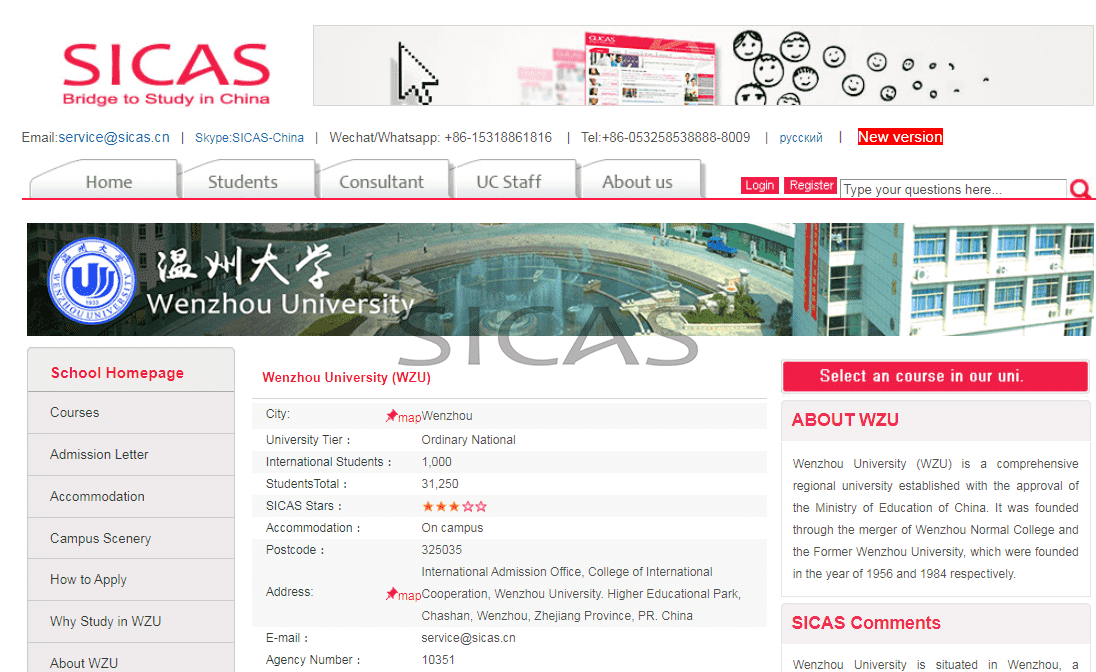Click the Wechat/Whatsapp number +86-15318861816
Screen dimensions: 1096x672
pyautogui.click(x=498, y=138)
